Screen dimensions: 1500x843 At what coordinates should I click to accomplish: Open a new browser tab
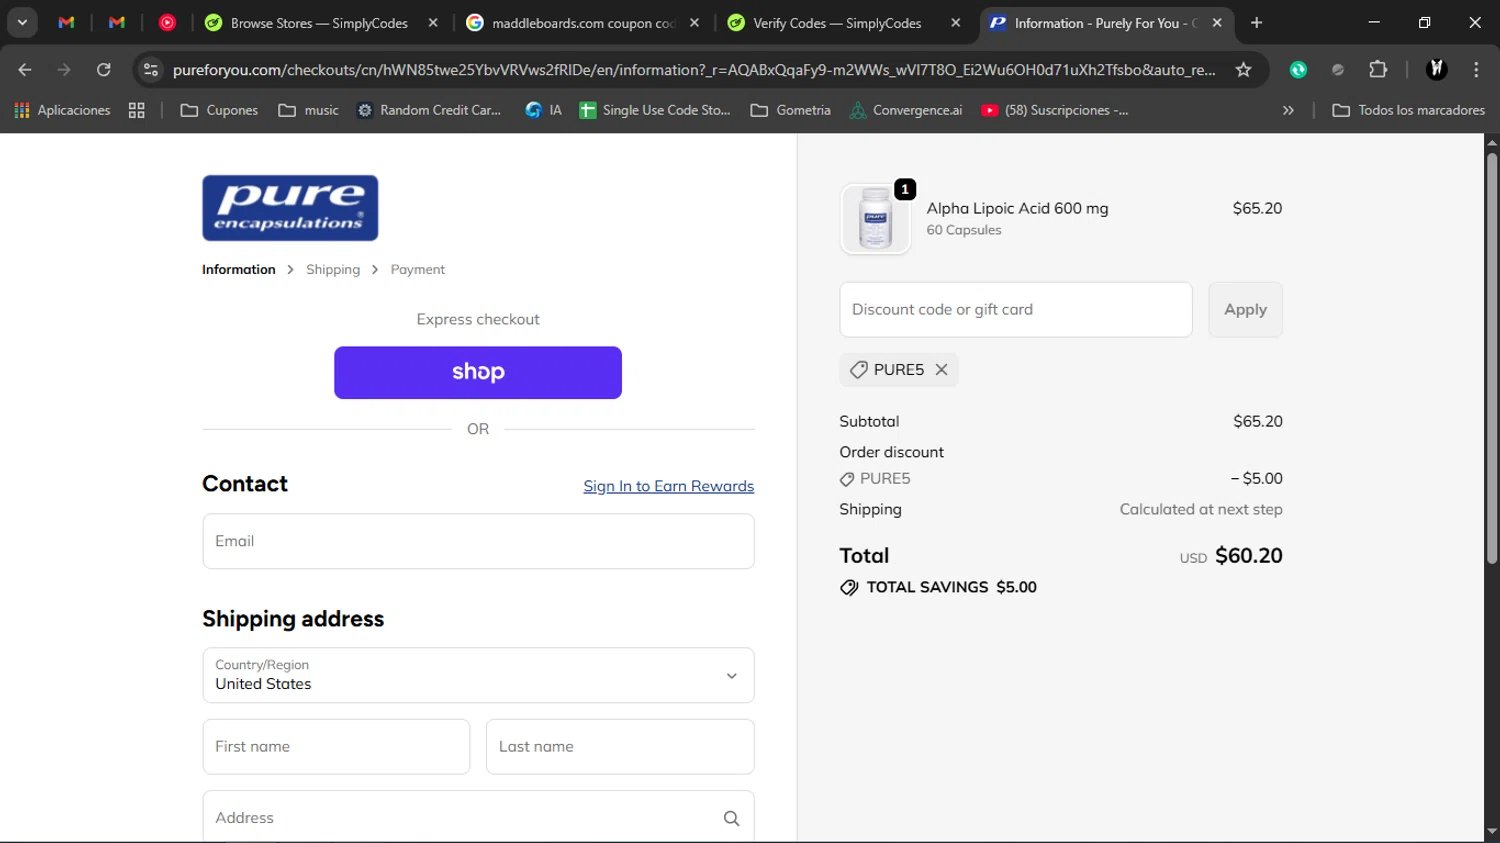pyautogui.click(x=1257, y=23)
